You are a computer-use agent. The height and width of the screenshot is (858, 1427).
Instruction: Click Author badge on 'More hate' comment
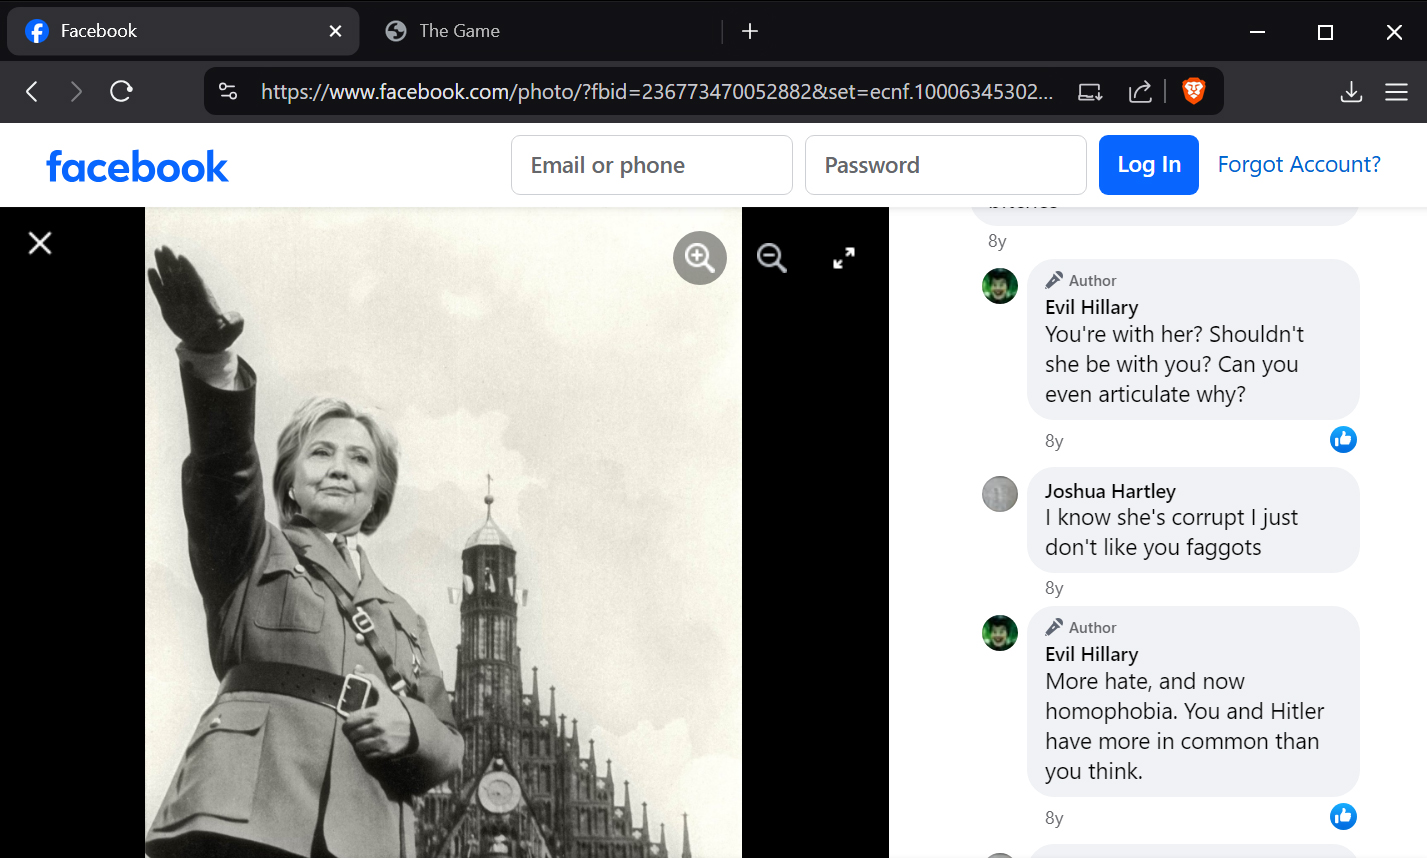[x=1081, y=628]
